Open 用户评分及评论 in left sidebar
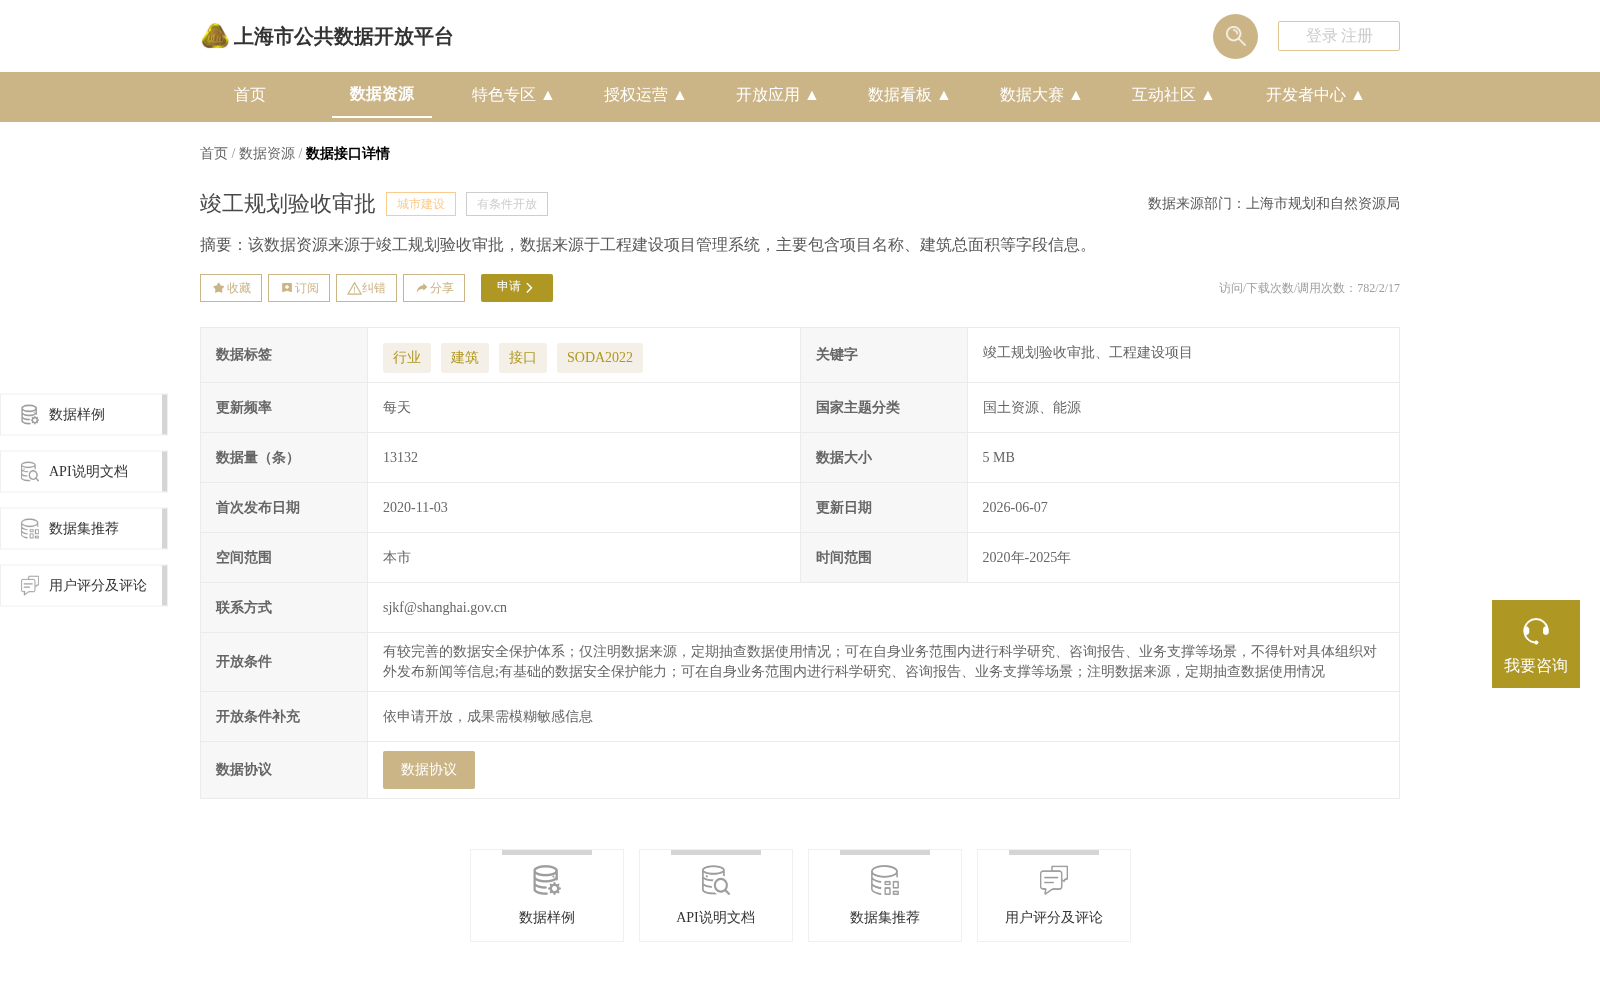This screenshot has height=1000, width=1600. [84, 586]
